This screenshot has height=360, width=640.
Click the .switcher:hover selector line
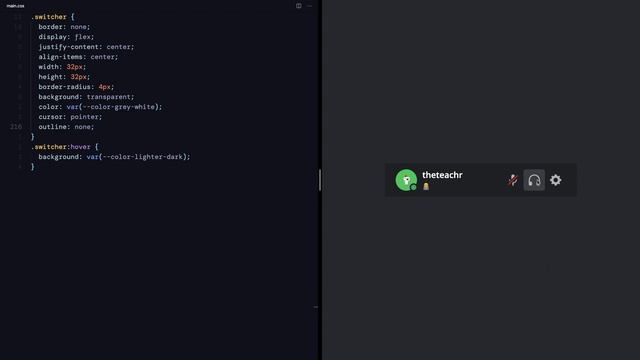click(64, 147)
